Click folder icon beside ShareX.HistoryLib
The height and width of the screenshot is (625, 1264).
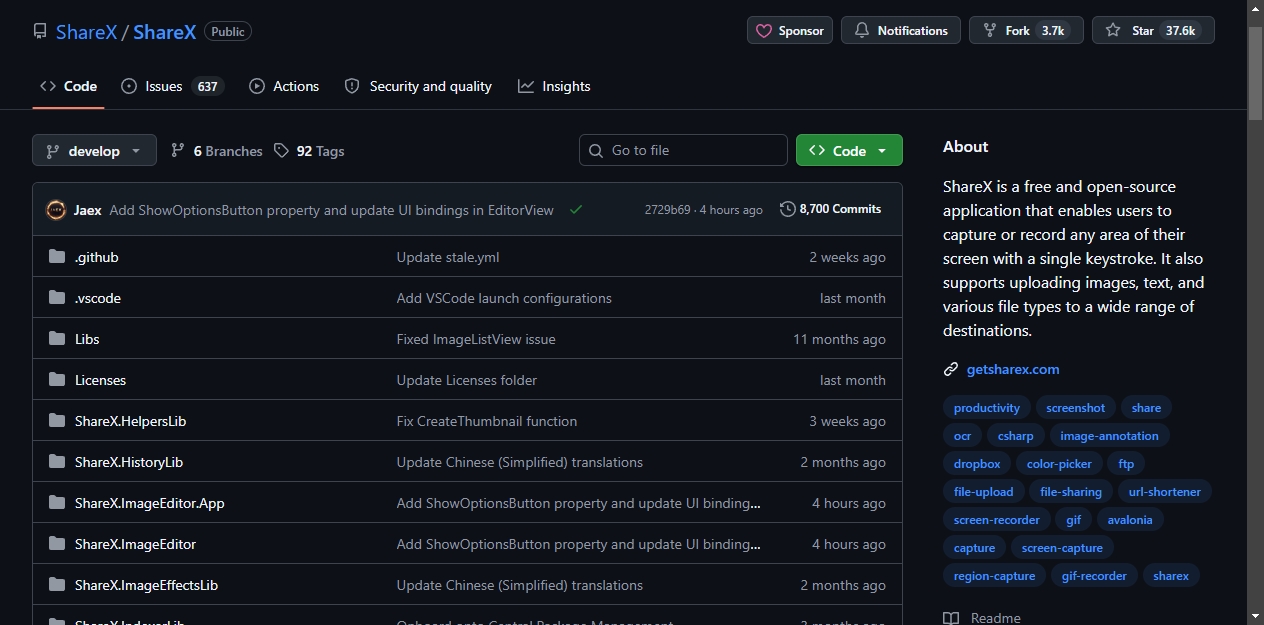click(x=57, y=462)
